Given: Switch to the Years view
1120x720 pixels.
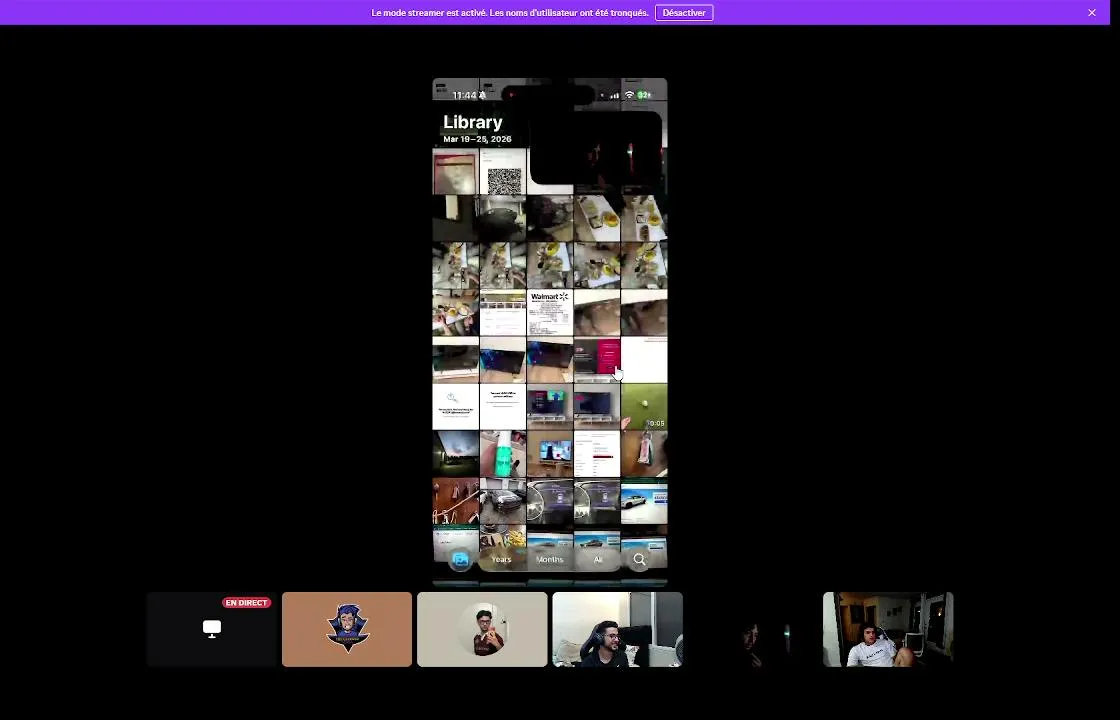Looking at the screenshot, I should point(501,560).
